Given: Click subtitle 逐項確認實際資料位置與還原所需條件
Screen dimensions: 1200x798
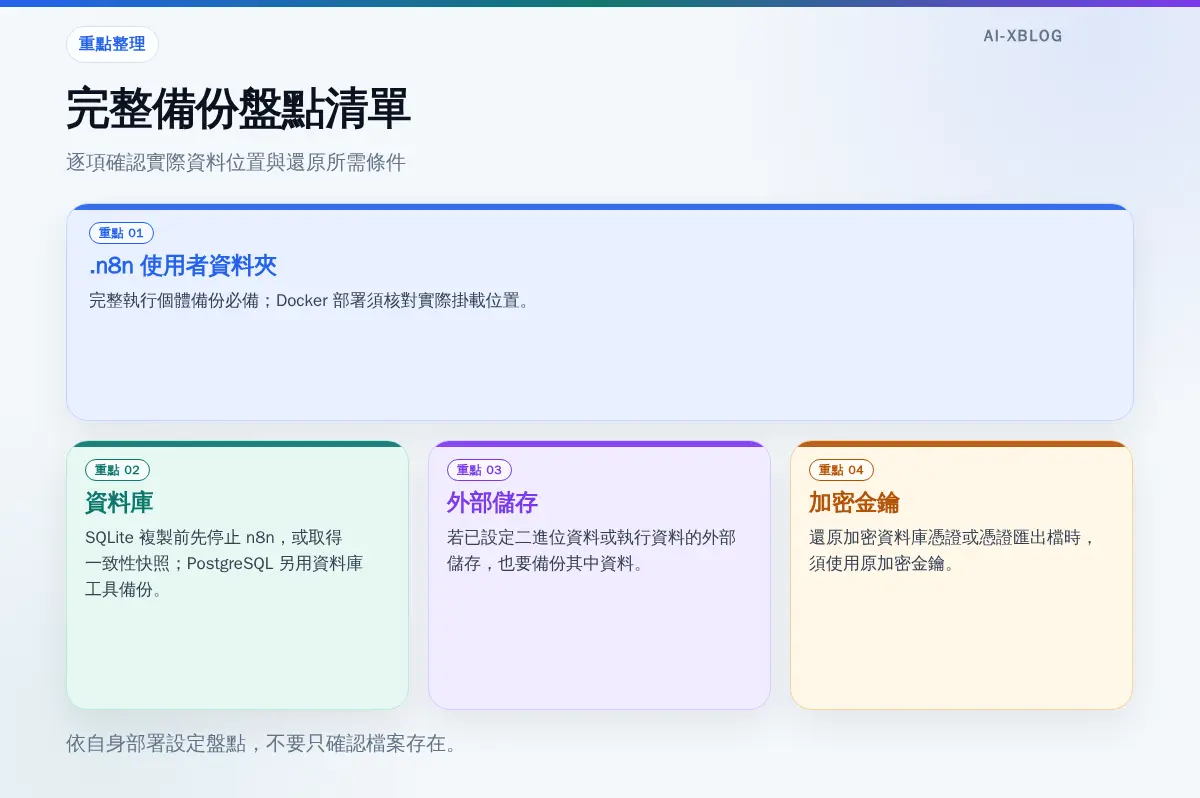Looking at the screenshot, I should point(236,163).
